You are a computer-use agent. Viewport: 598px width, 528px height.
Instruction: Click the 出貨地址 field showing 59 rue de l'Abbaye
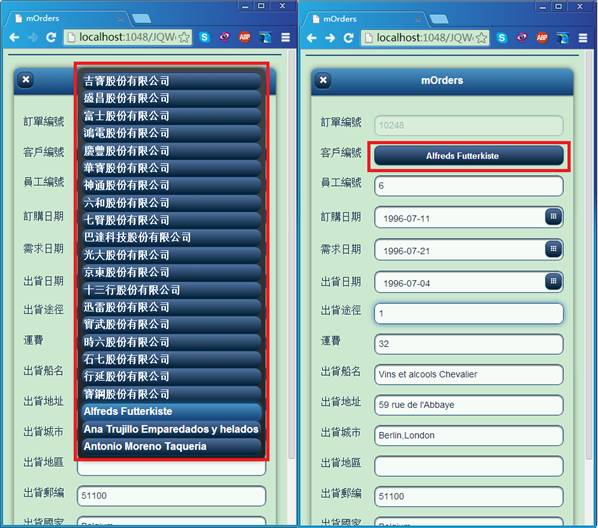469,405
